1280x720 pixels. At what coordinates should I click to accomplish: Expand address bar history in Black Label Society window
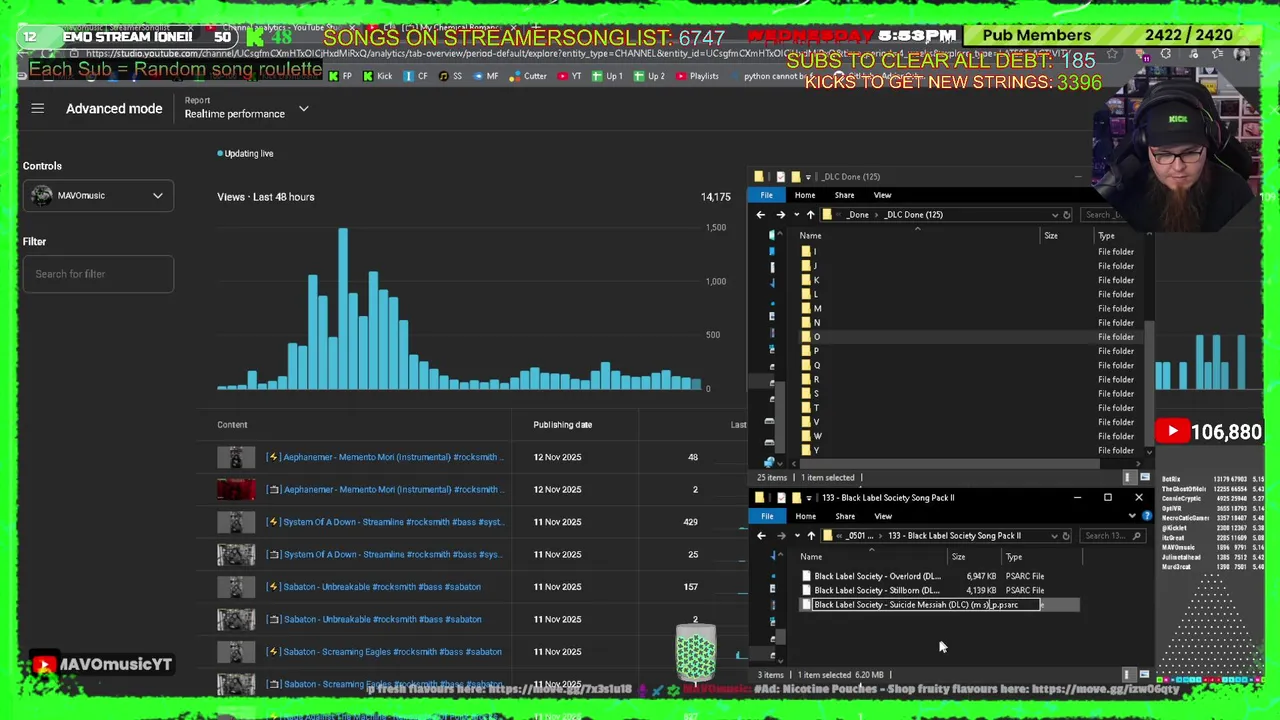tap(1054, 536)
